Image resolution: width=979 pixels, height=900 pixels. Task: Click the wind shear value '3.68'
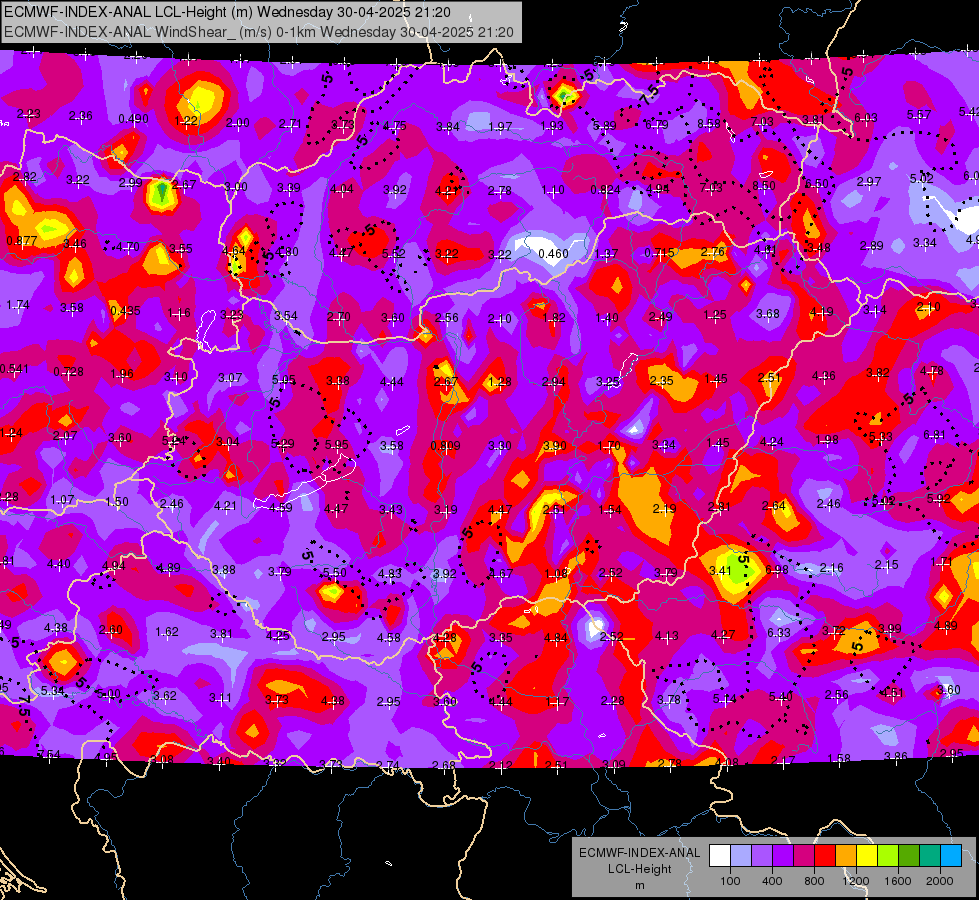tap(767, 314)
